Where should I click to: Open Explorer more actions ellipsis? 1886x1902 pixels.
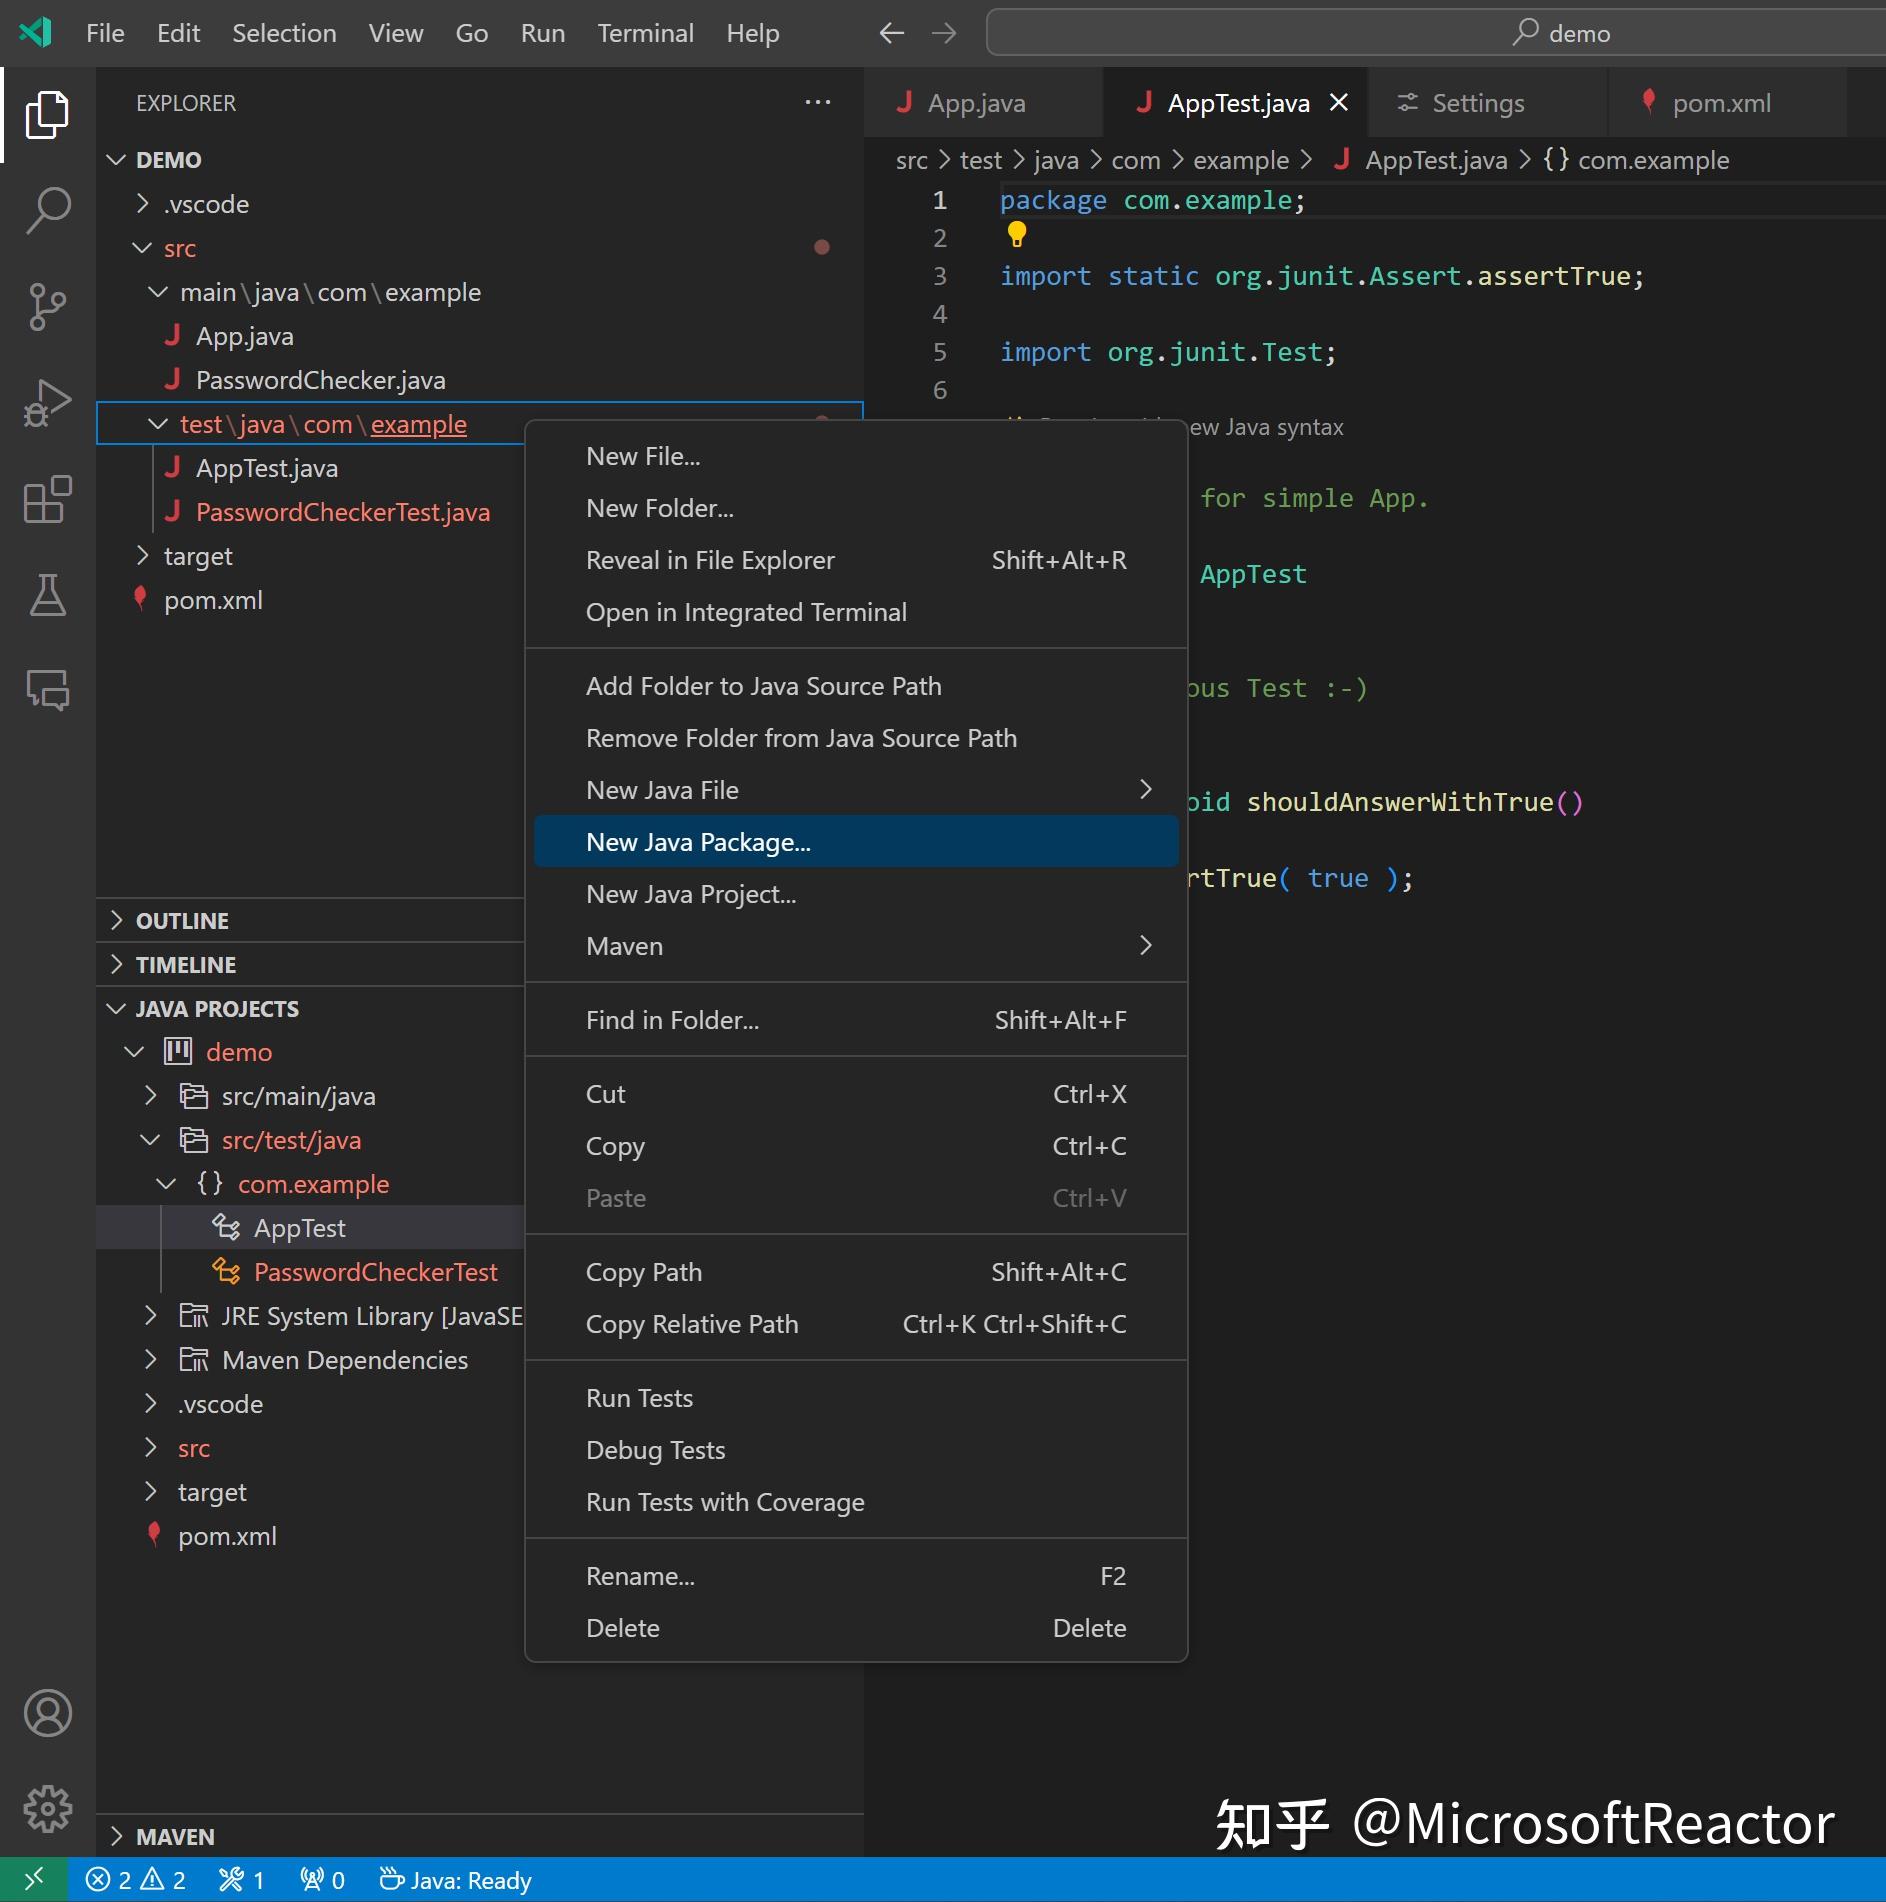click(818, 102)
